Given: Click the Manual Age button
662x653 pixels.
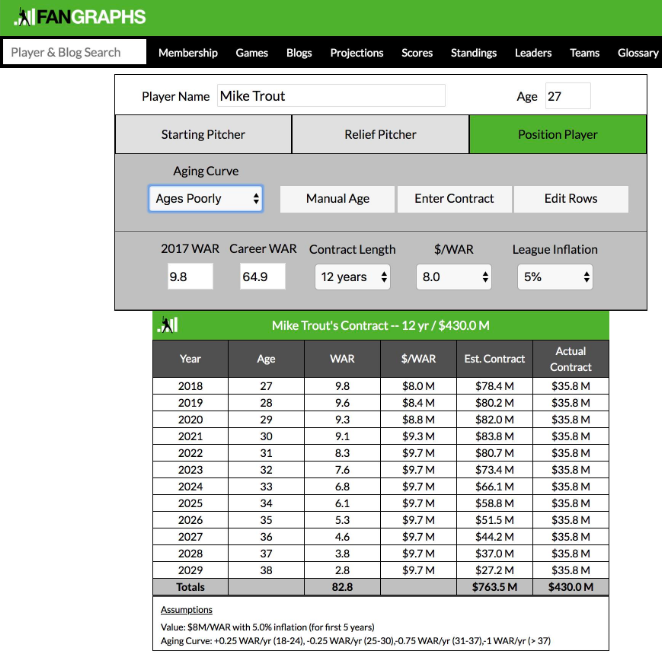Looking at the screenshot, I should tap(338, 198).
